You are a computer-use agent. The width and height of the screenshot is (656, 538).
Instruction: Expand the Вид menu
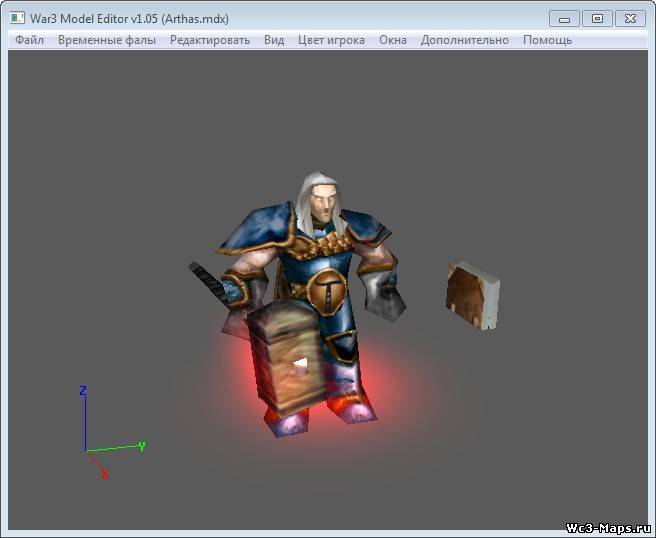coord(274,40)
